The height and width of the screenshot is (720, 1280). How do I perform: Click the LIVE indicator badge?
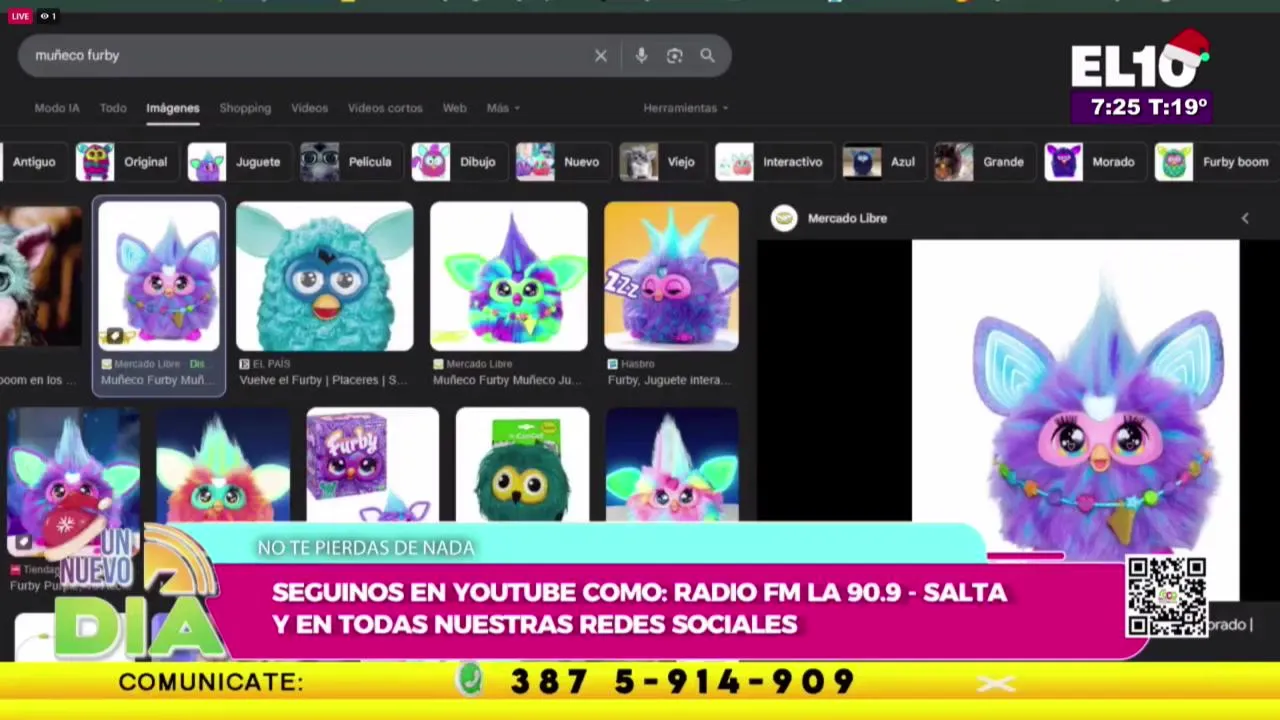[20, 16]
